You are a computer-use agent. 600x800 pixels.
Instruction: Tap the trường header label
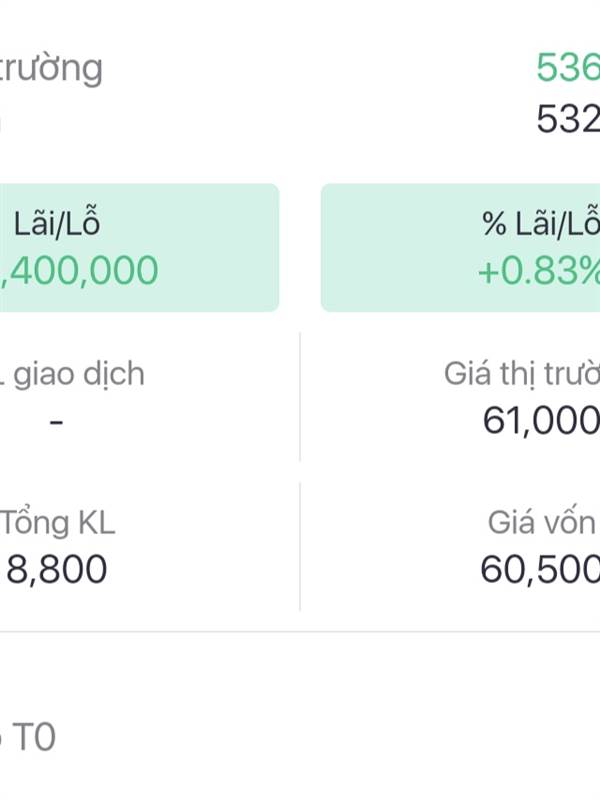pos(51,68)
